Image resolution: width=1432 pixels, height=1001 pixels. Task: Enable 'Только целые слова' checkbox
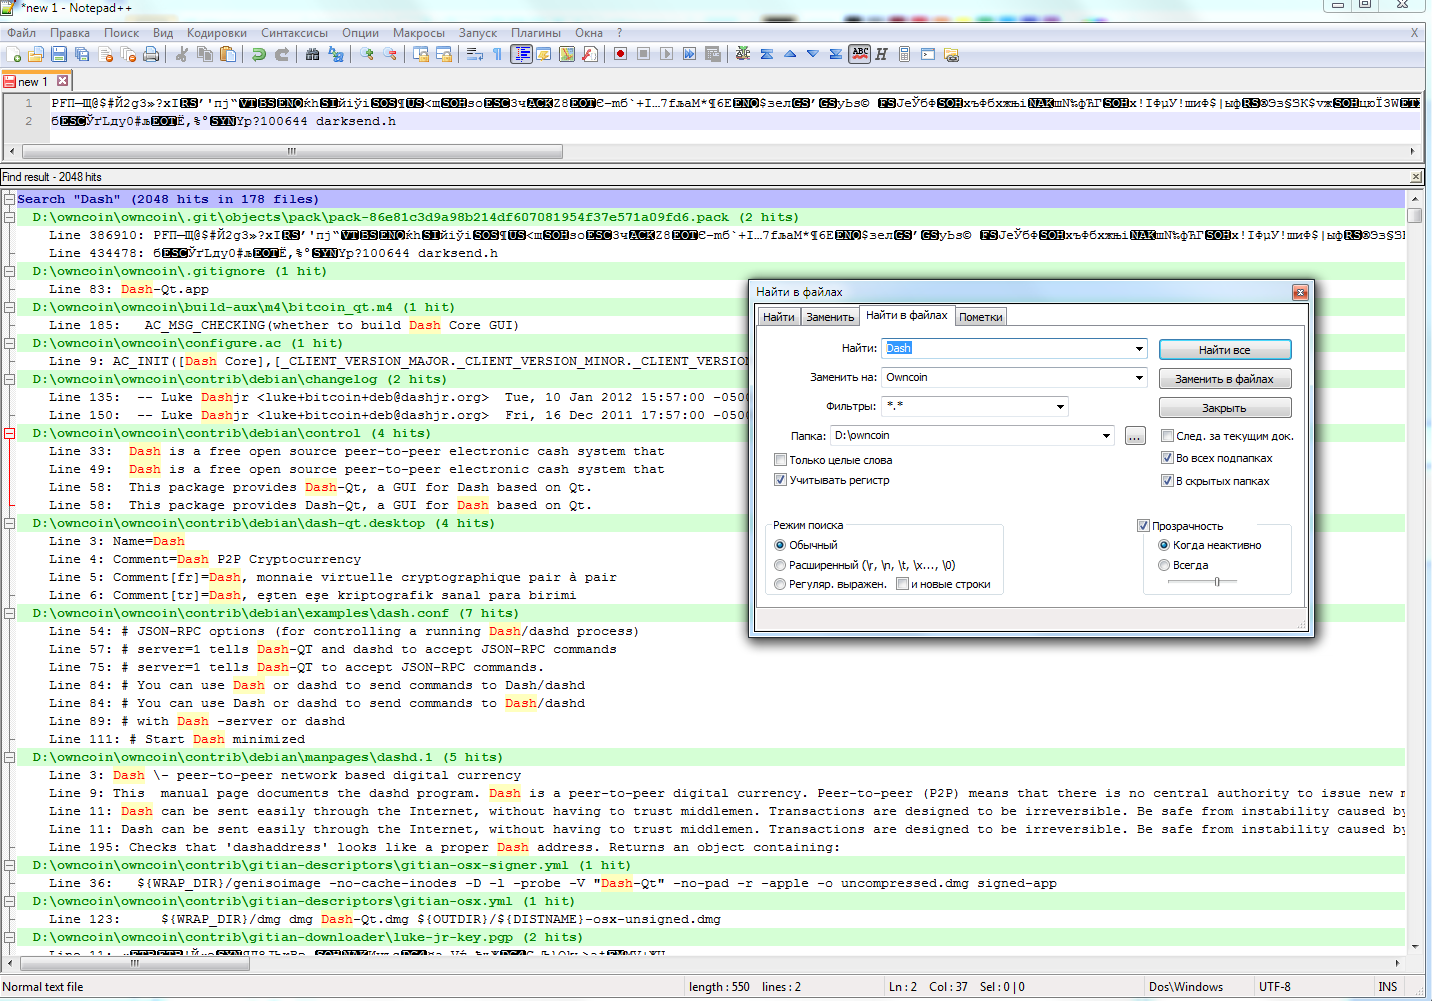(780, 460)
